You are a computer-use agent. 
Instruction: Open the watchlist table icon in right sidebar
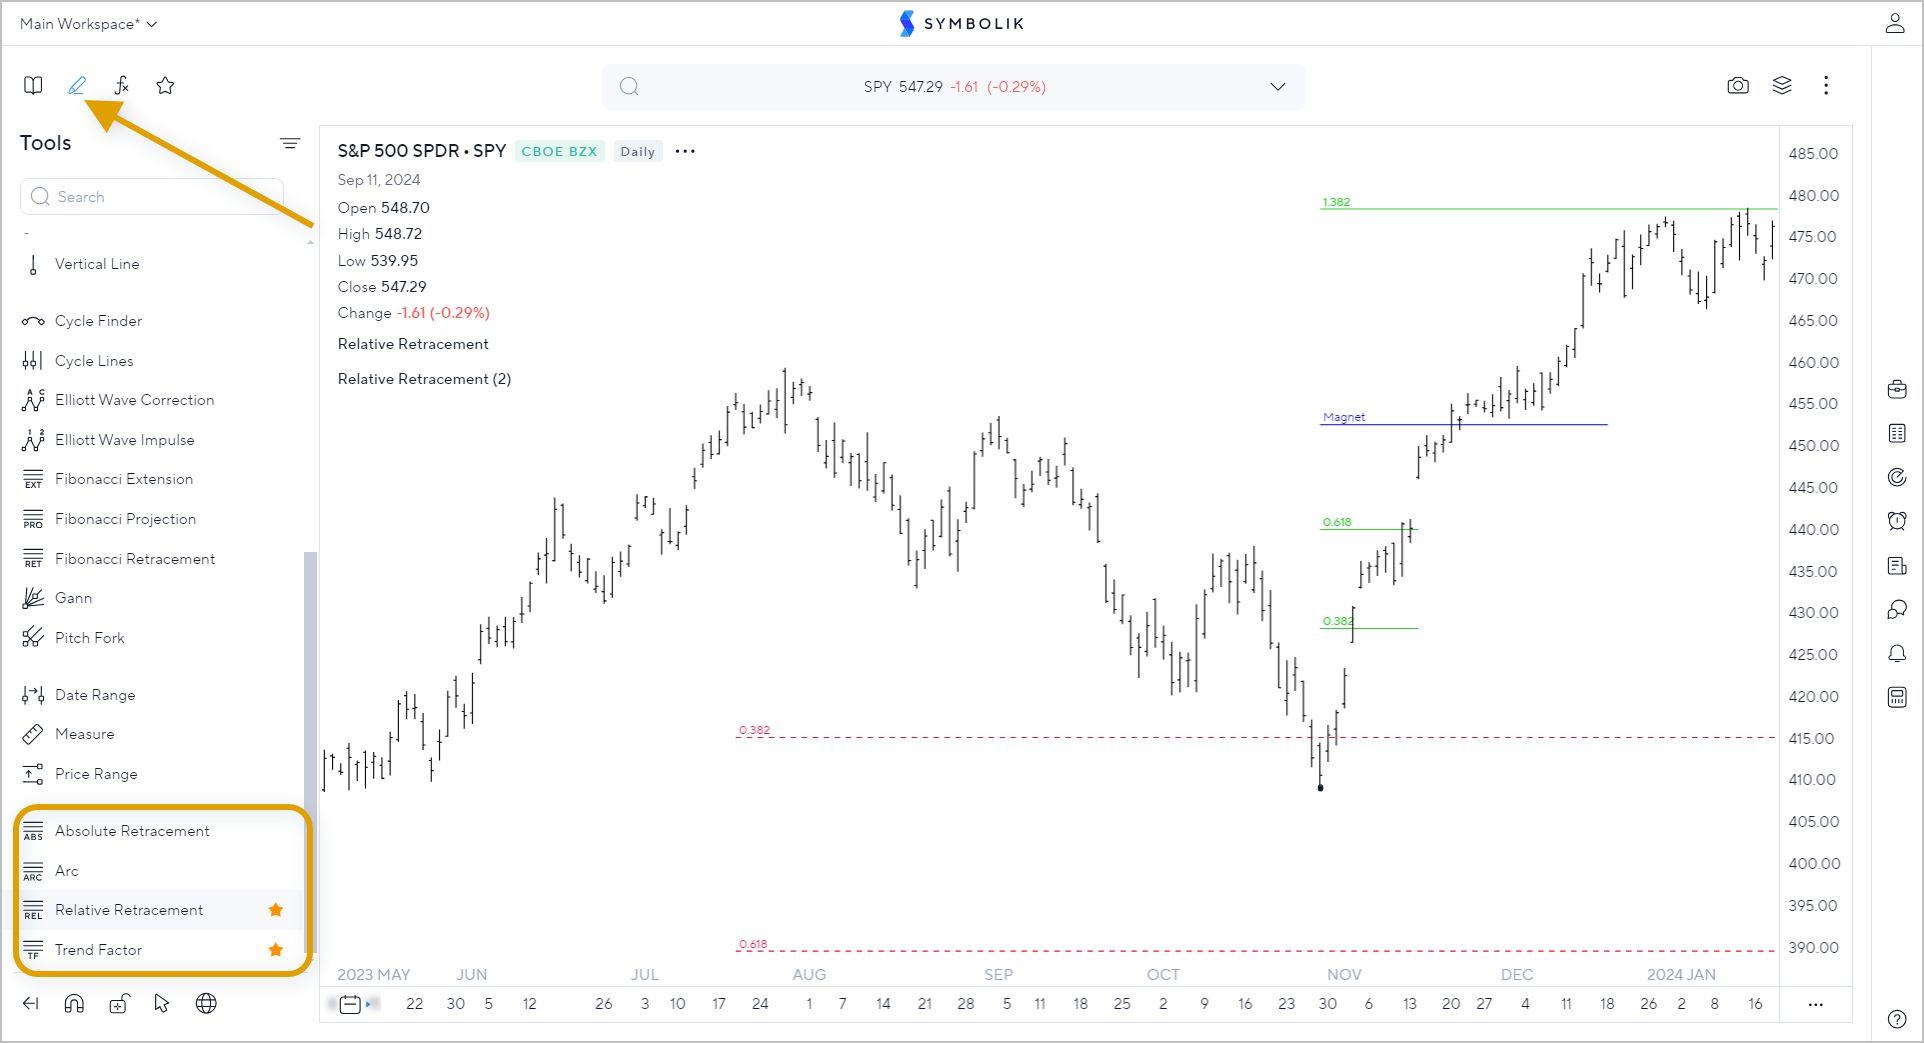pos(1897,433)
